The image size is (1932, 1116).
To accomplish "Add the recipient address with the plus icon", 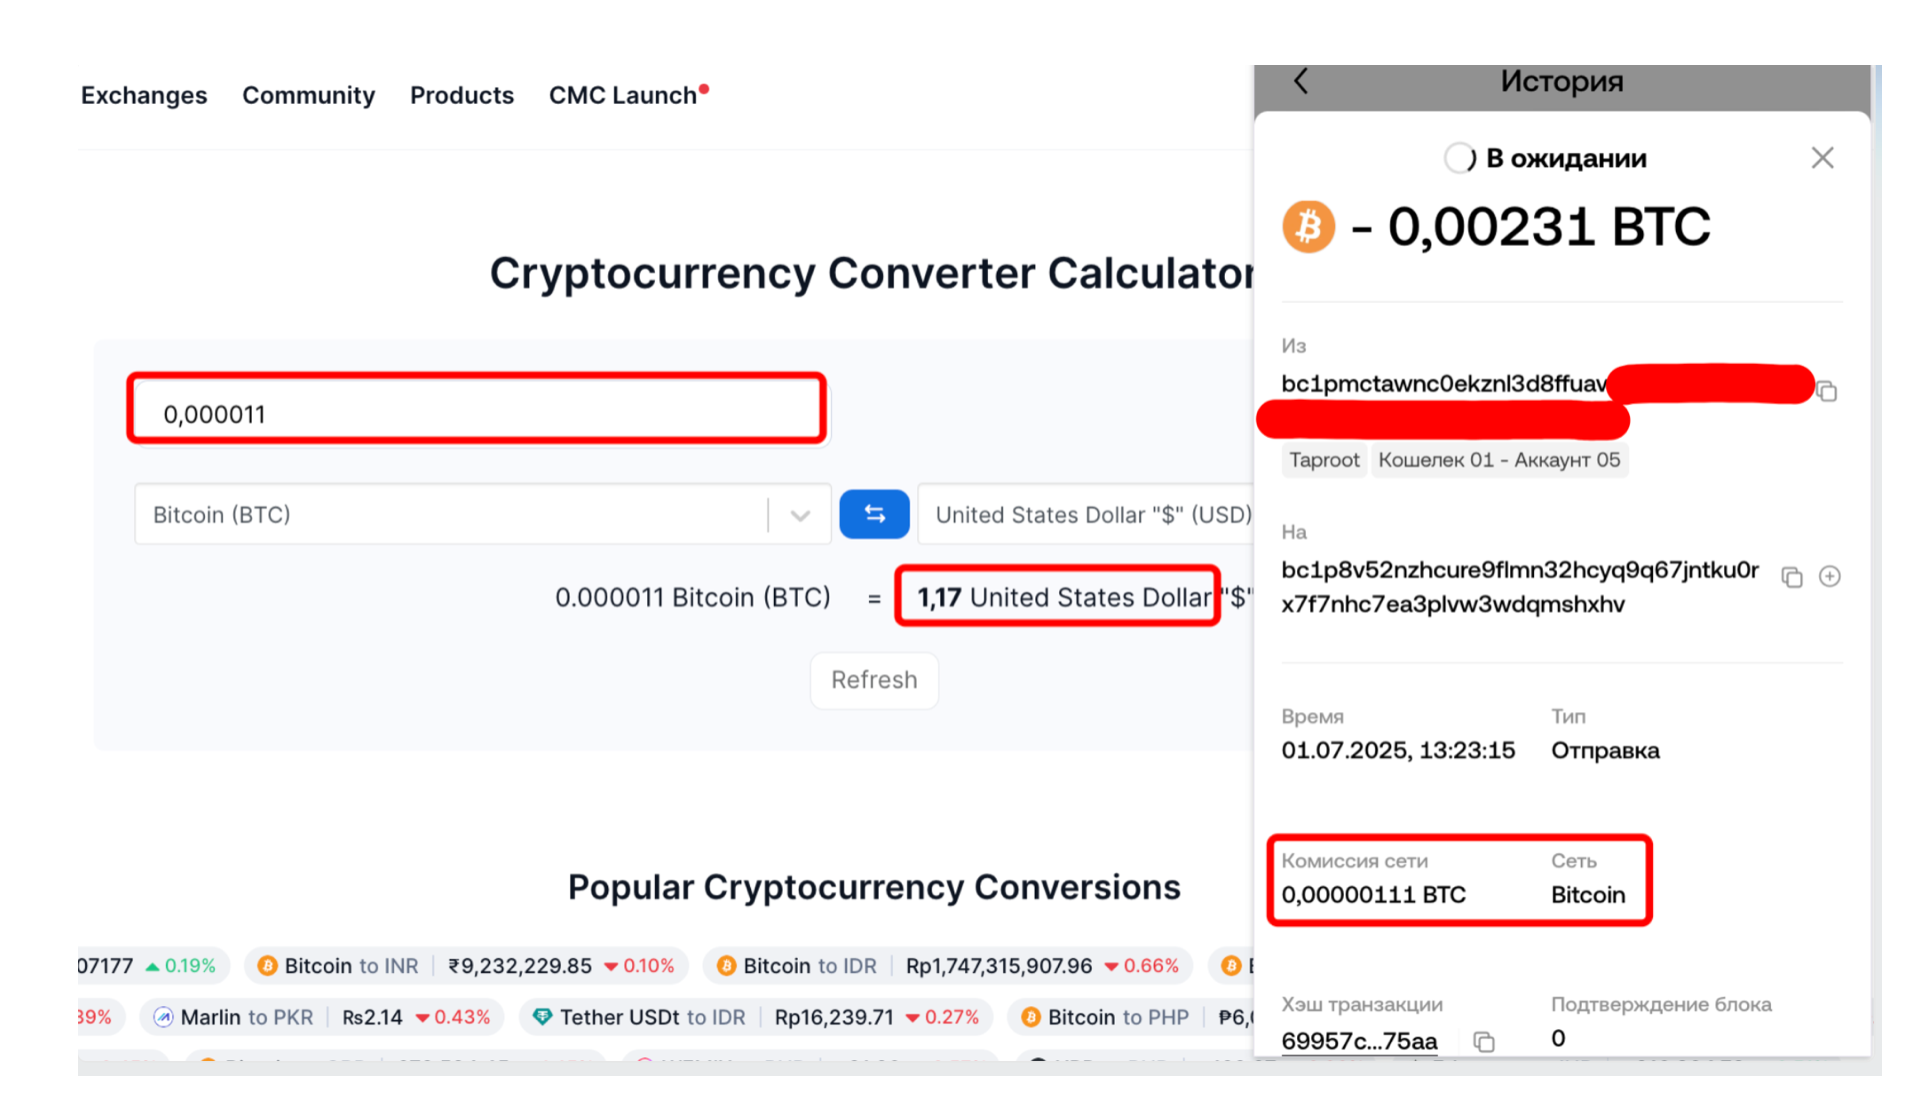I will pos(1829,576).
